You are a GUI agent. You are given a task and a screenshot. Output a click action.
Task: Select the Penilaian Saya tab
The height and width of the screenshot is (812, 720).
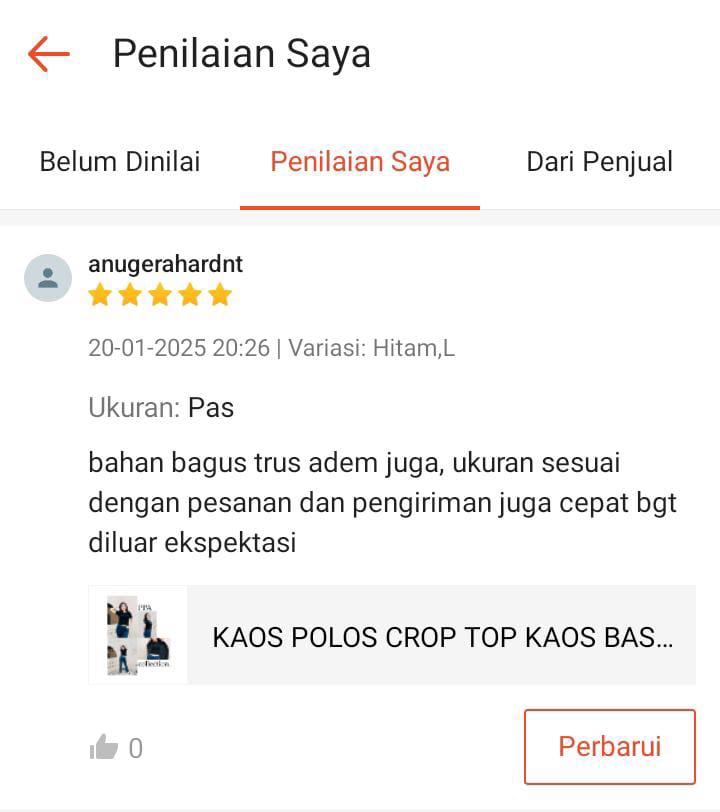[360, 162]
